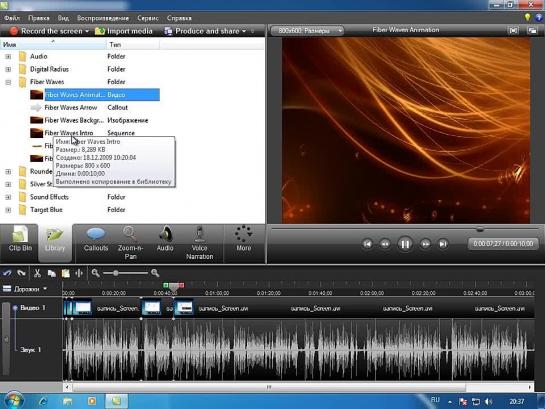Open the tips lightbulb icon
The width and height of the screenshot is (545, 409).
(528, 17)
